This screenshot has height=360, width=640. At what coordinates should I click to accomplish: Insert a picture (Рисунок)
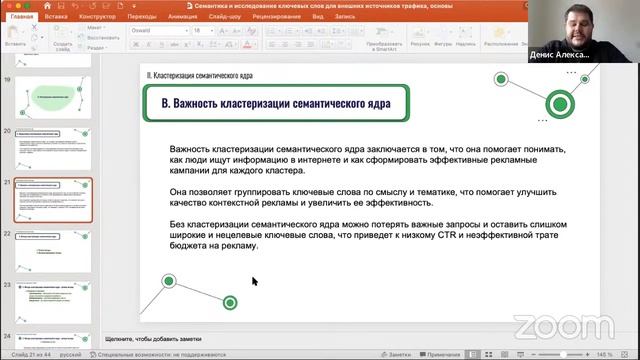(420, 37)
